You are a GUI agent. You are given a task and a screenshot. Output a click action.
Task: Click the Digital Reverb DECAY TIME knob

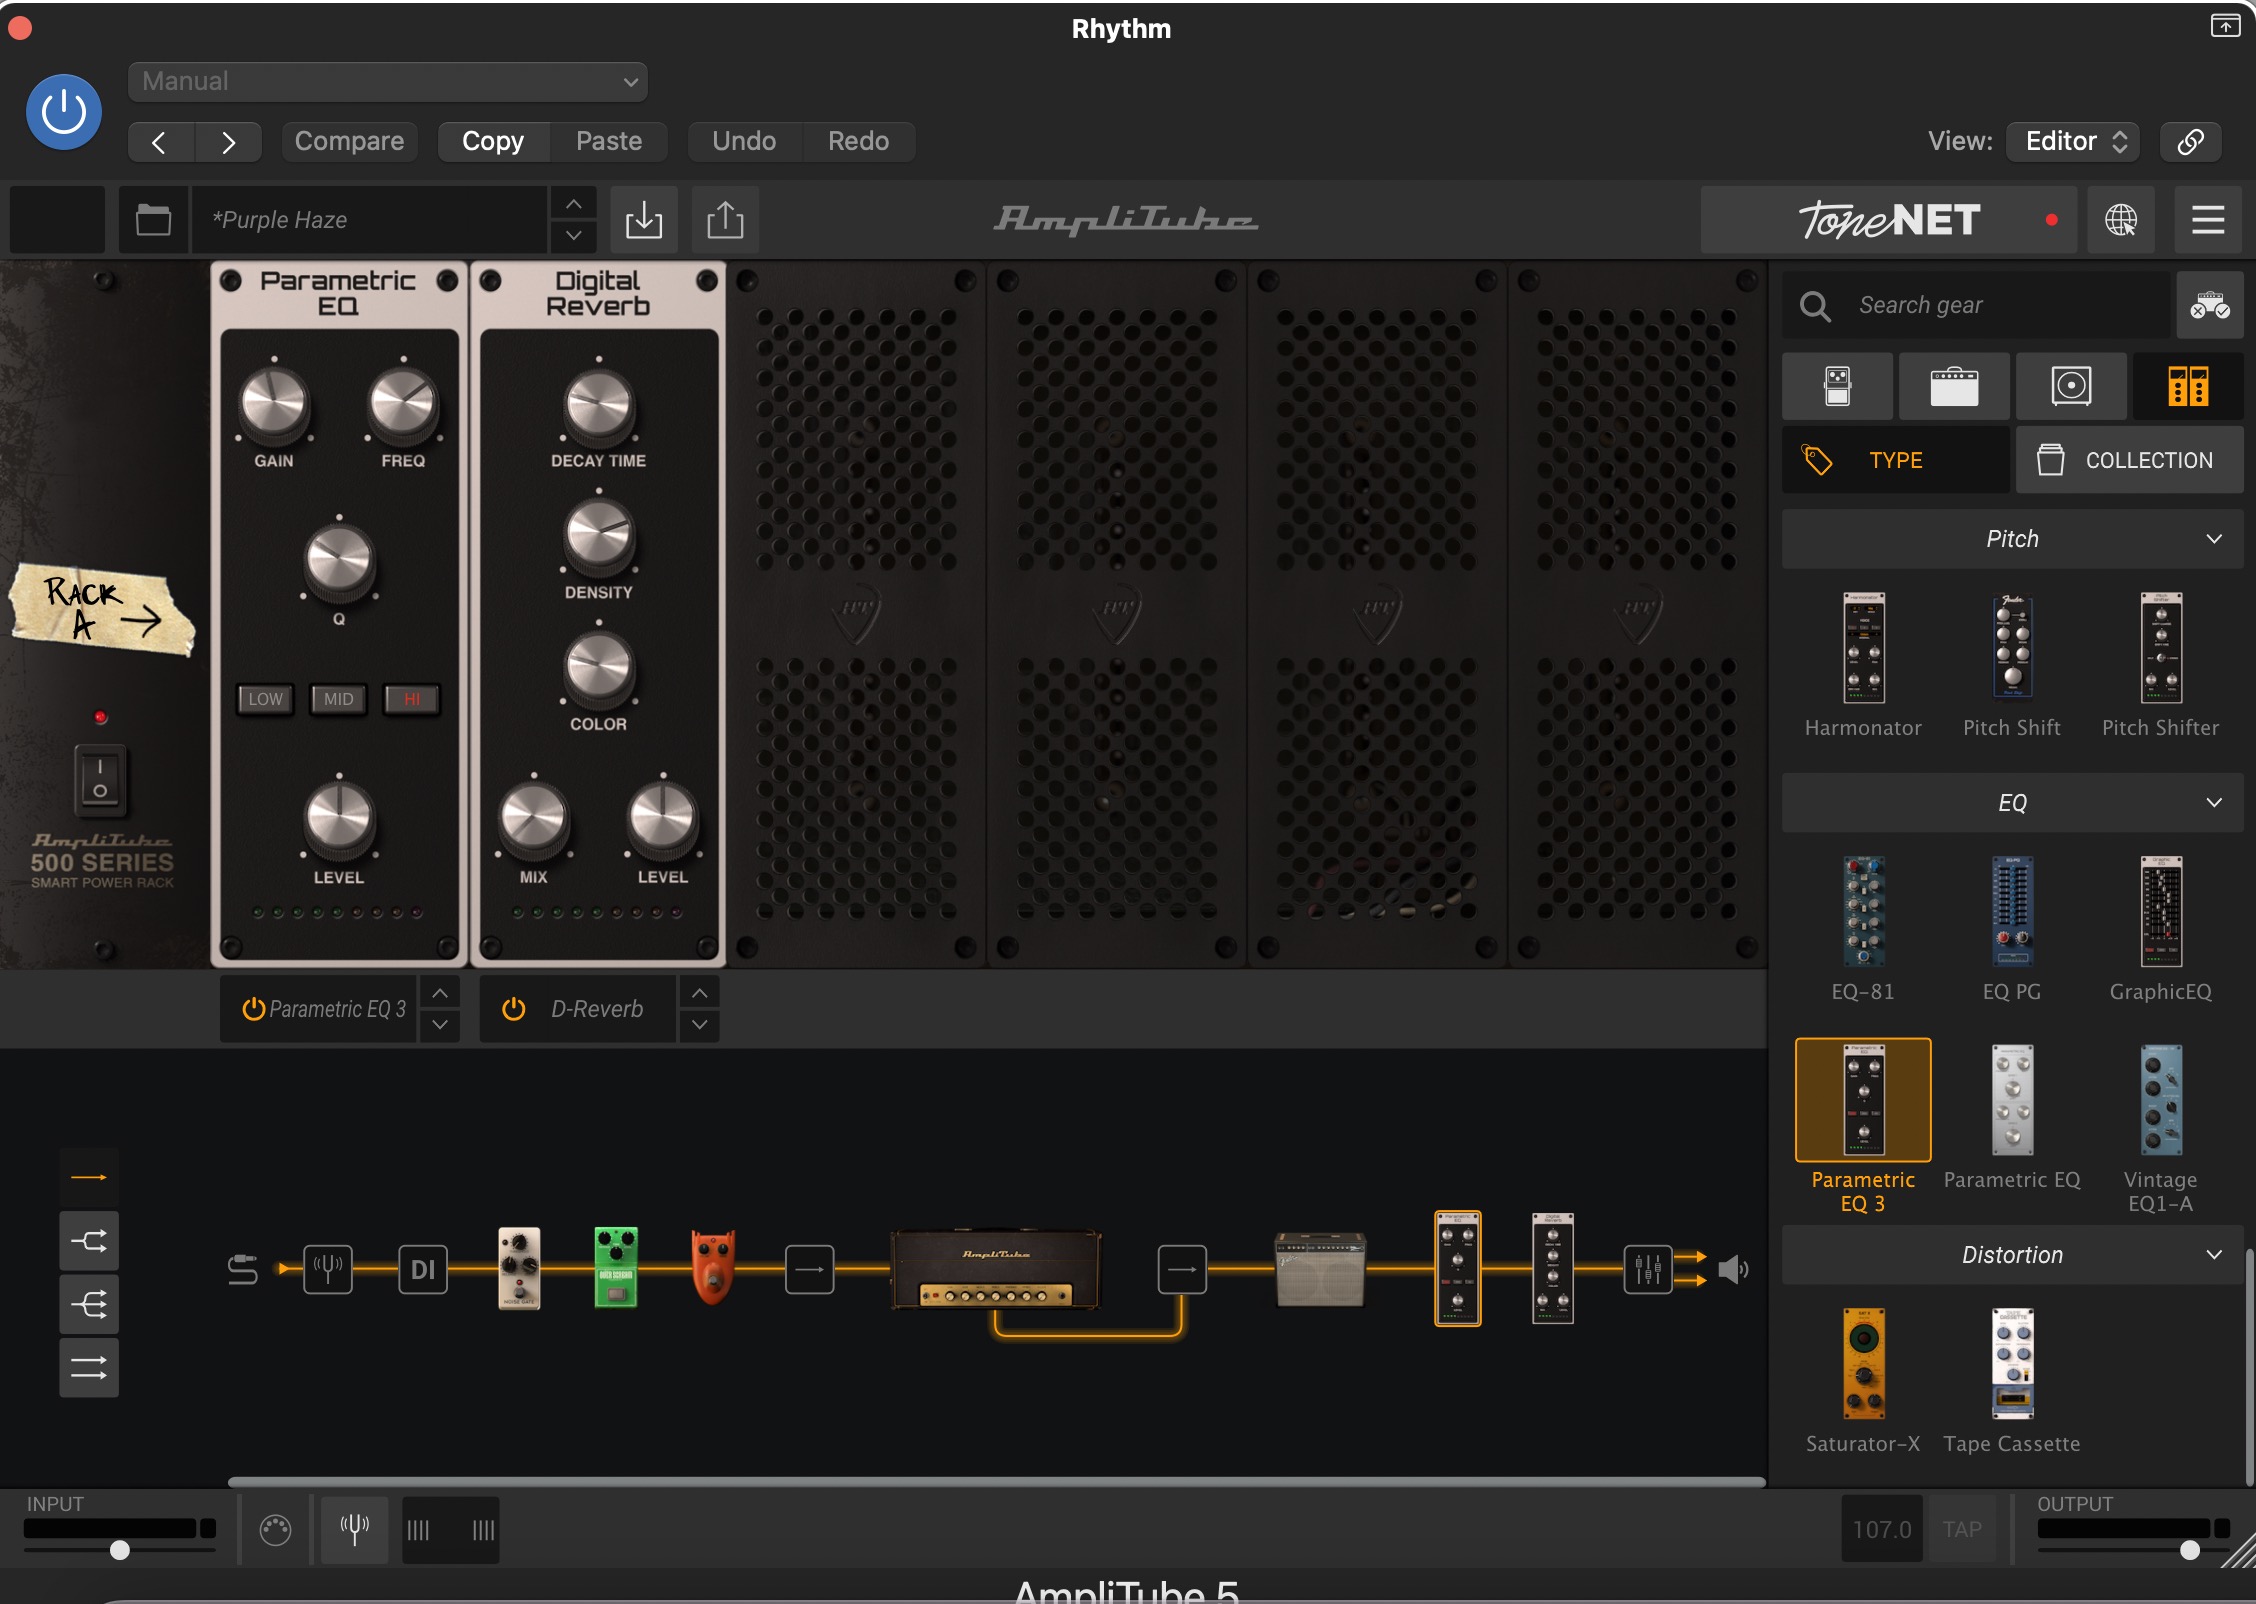coord(598,405)
